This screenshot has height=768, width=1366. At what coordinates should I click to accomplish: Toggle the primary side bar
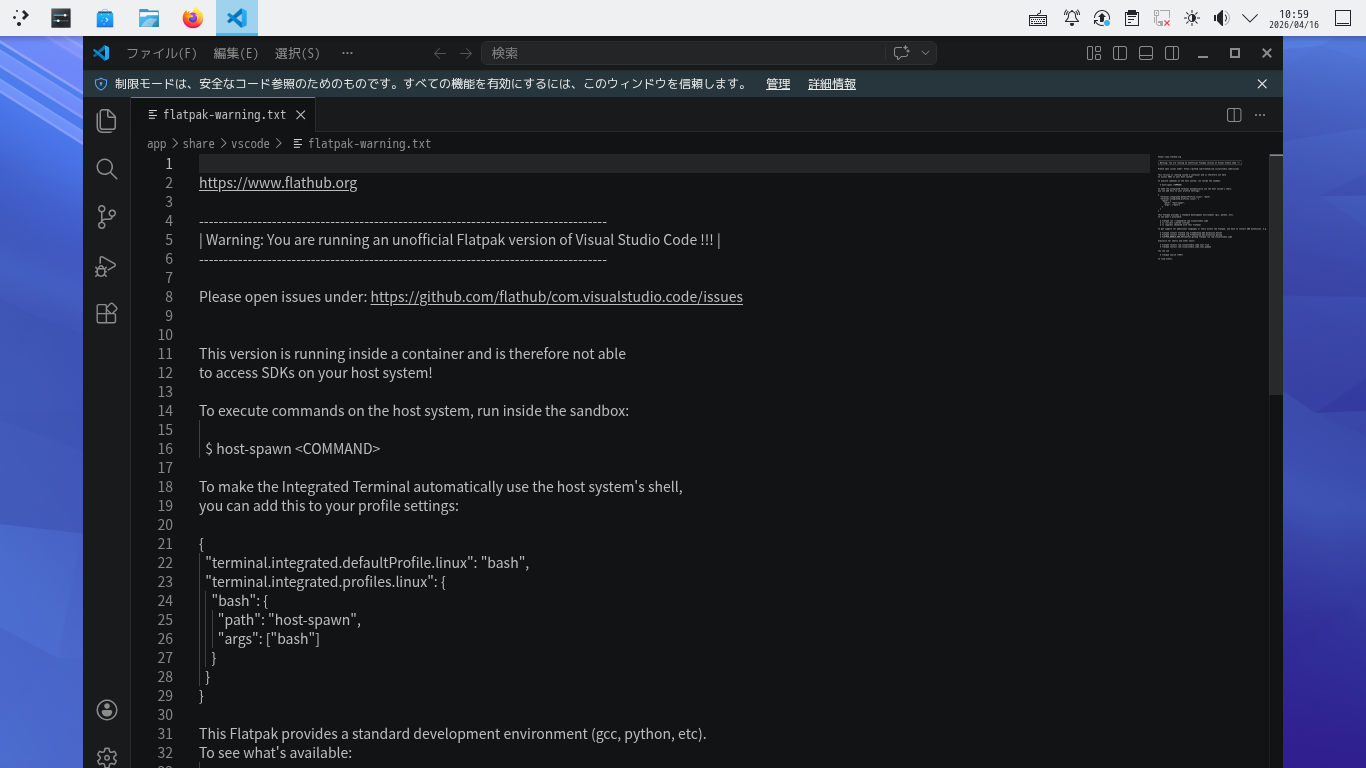coord(1120,53)
